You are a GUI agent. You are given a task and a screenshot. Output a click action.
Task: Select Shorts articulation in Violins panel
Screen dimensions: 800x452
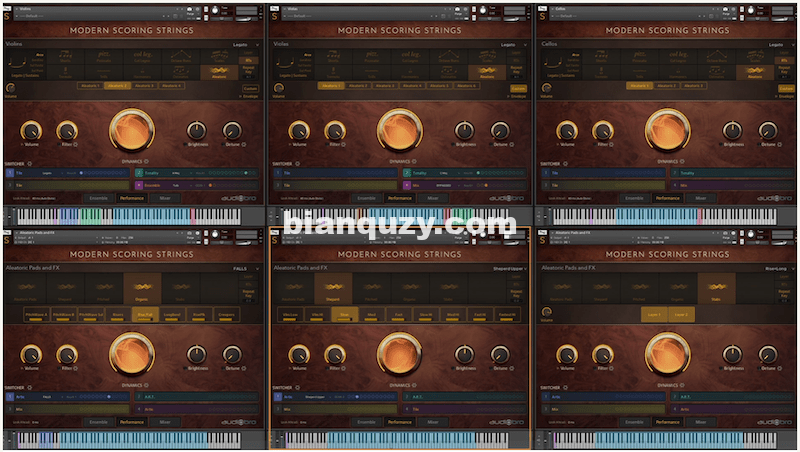click(65, 57)
